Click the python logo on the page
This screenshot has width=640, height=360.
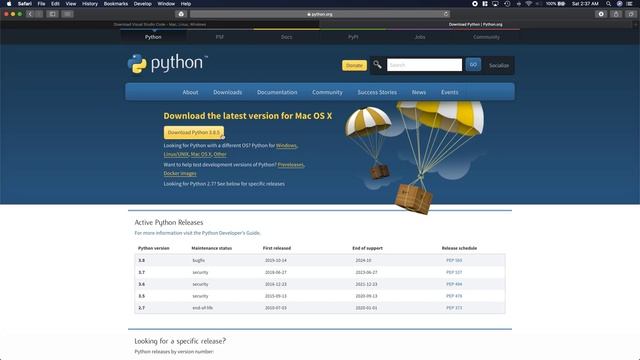[167, 64]
